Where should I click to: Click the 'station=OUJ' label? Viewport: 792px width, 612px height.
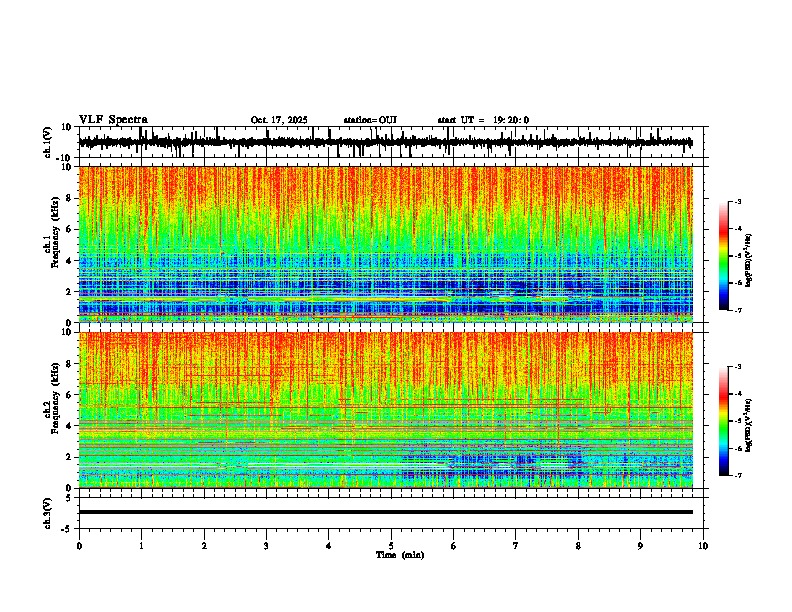coord(370,120)
